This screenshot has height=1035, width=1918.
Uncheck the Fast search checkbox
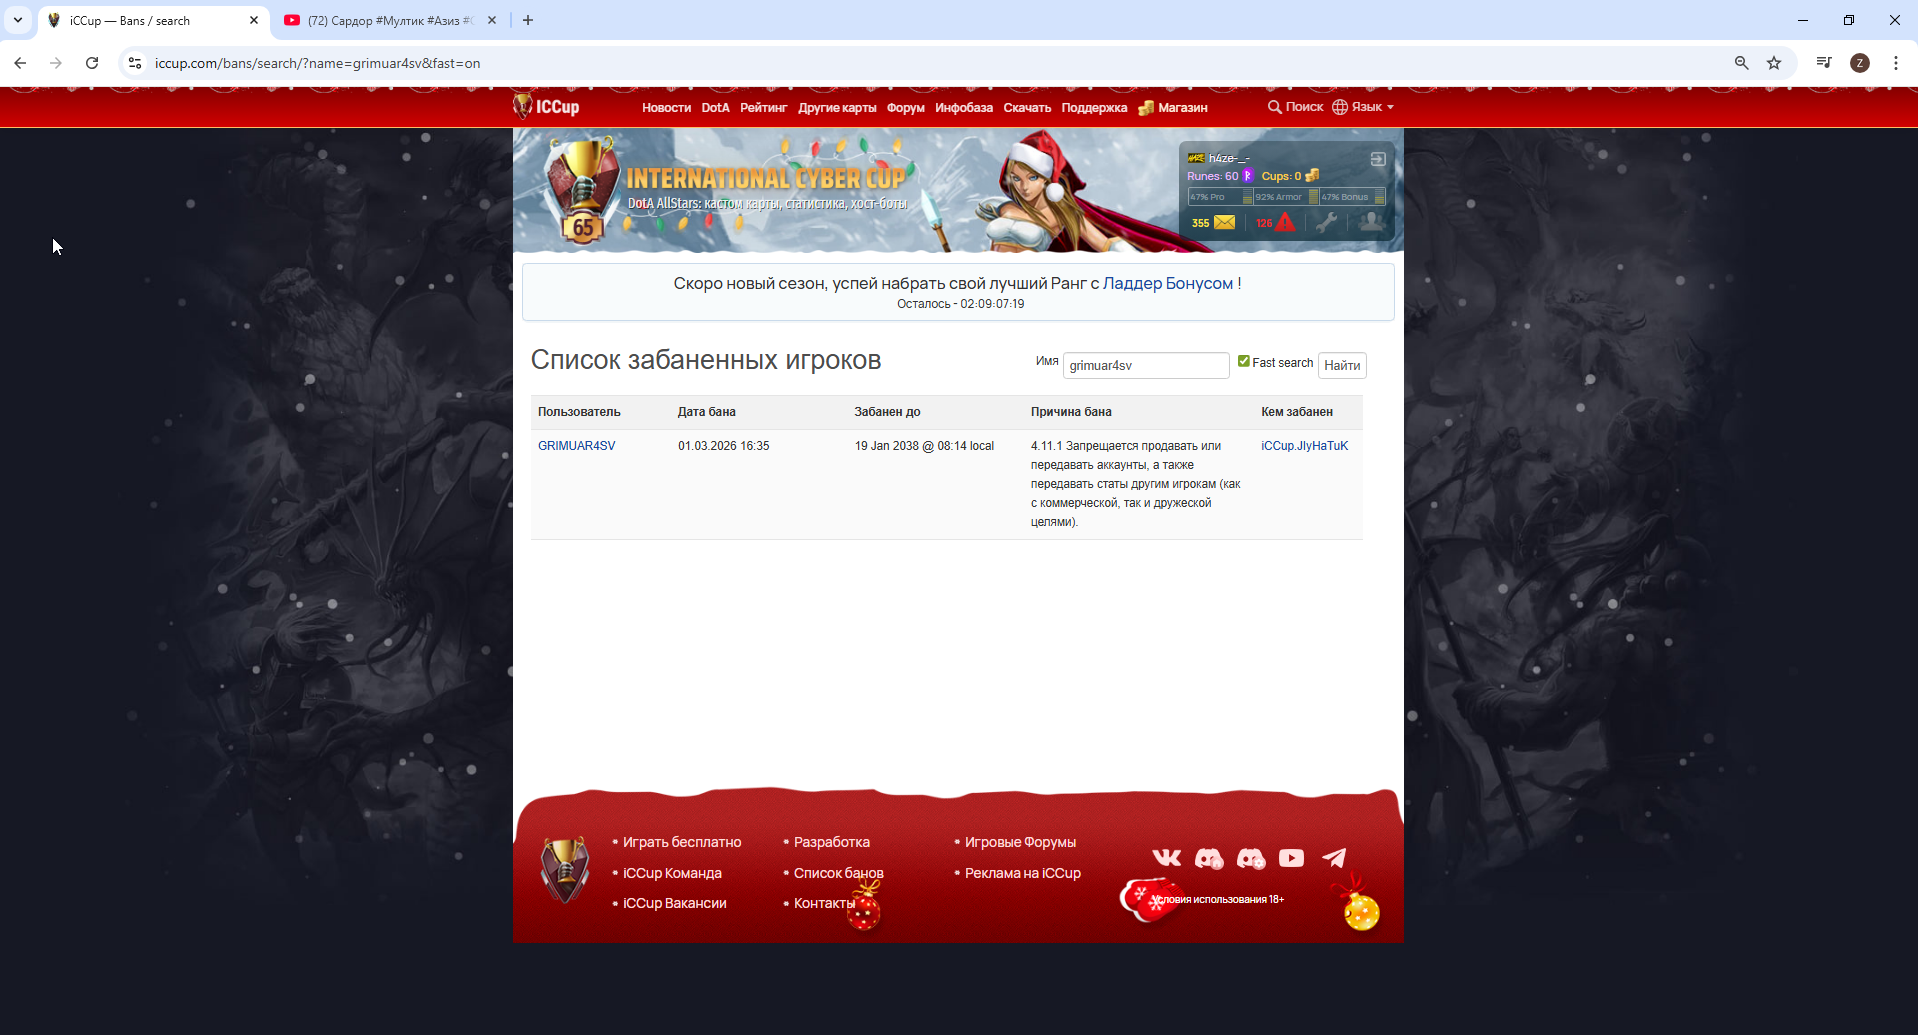coord(1244,362)
